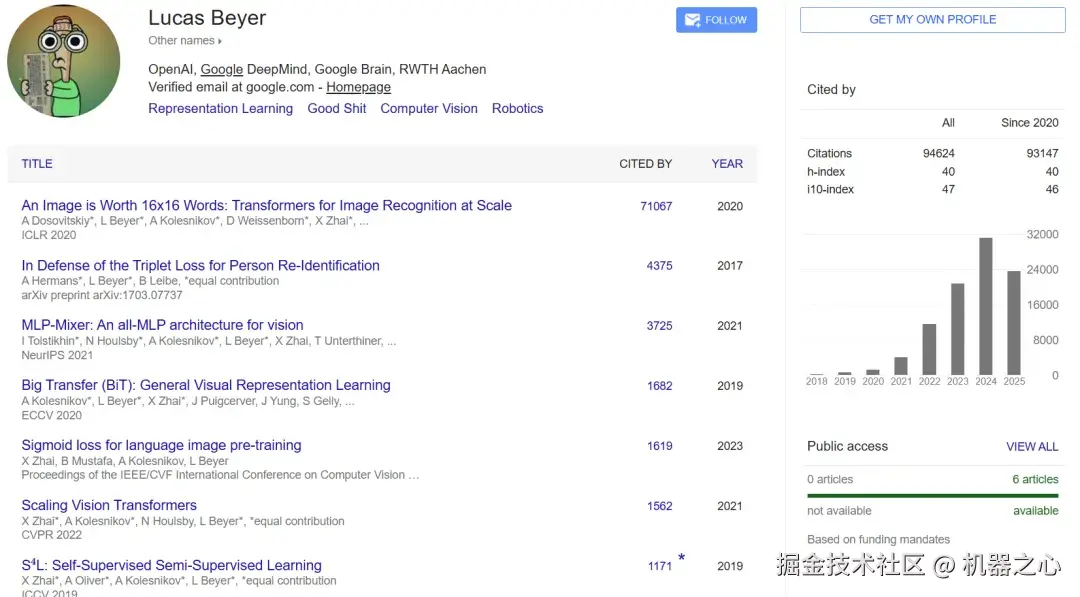Expand the Other names arrow
Viewport: 1080px width, 597px height.
tap(220, 41)
